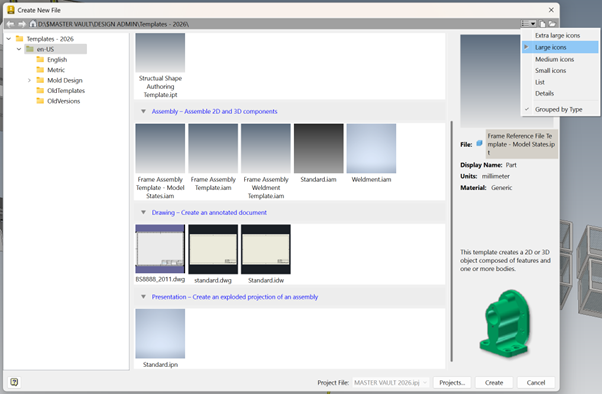
Task: Open the help icon at bottom left
Action: [14, 382]
